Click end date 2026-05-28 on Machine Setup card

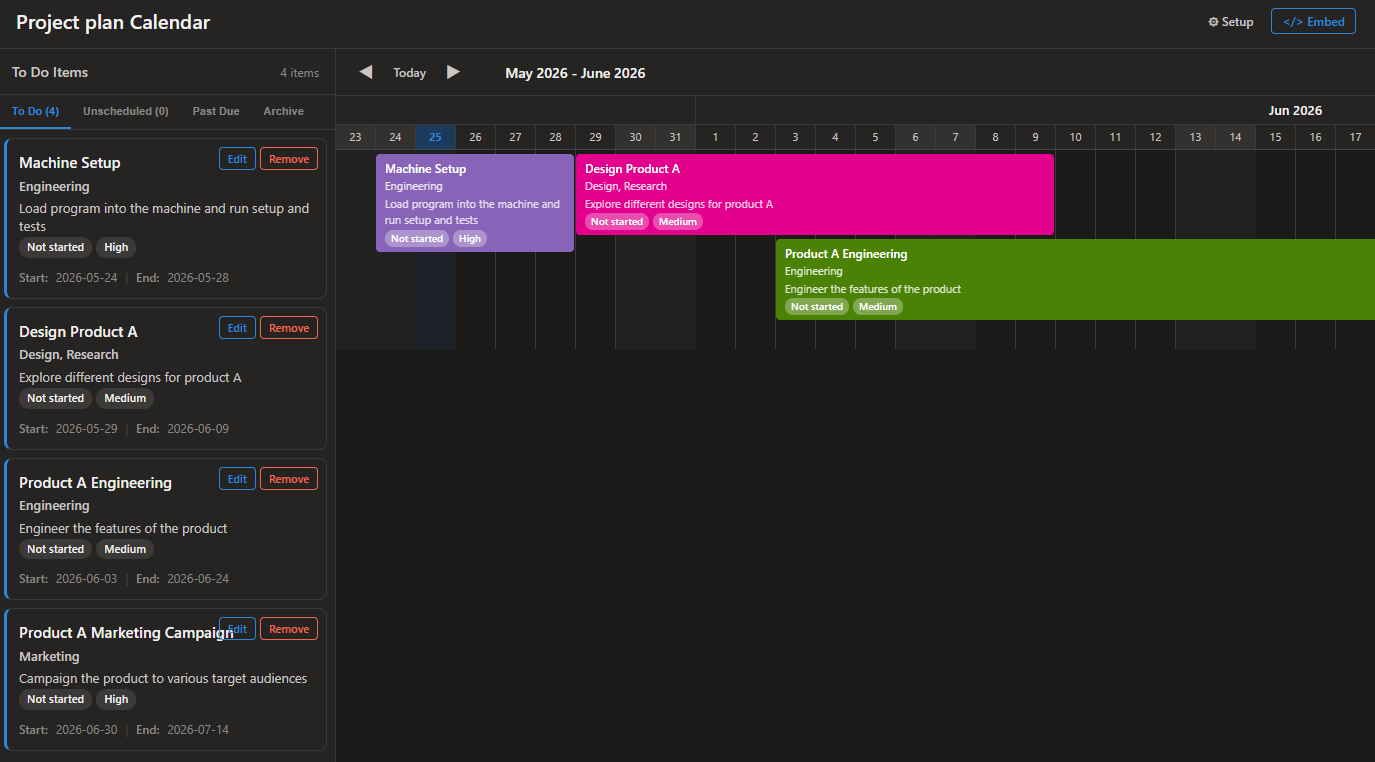pos(198,278)
